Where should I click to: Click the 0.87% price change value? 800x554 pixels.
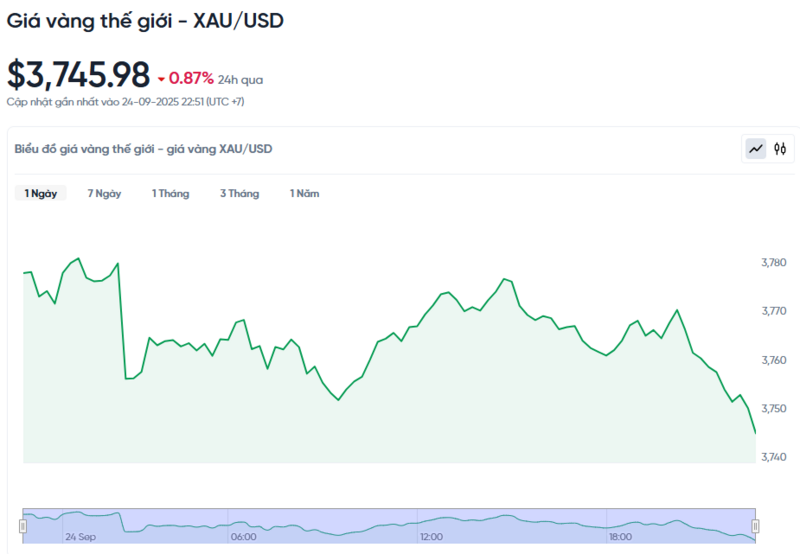191,78
